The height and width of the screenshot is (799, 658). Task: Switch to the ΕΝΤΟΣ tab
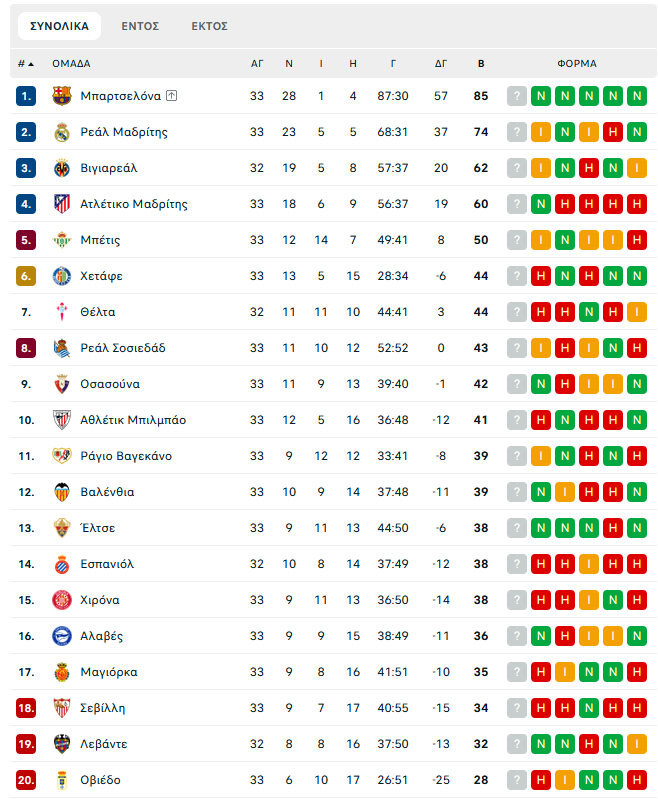coord(140,26)
